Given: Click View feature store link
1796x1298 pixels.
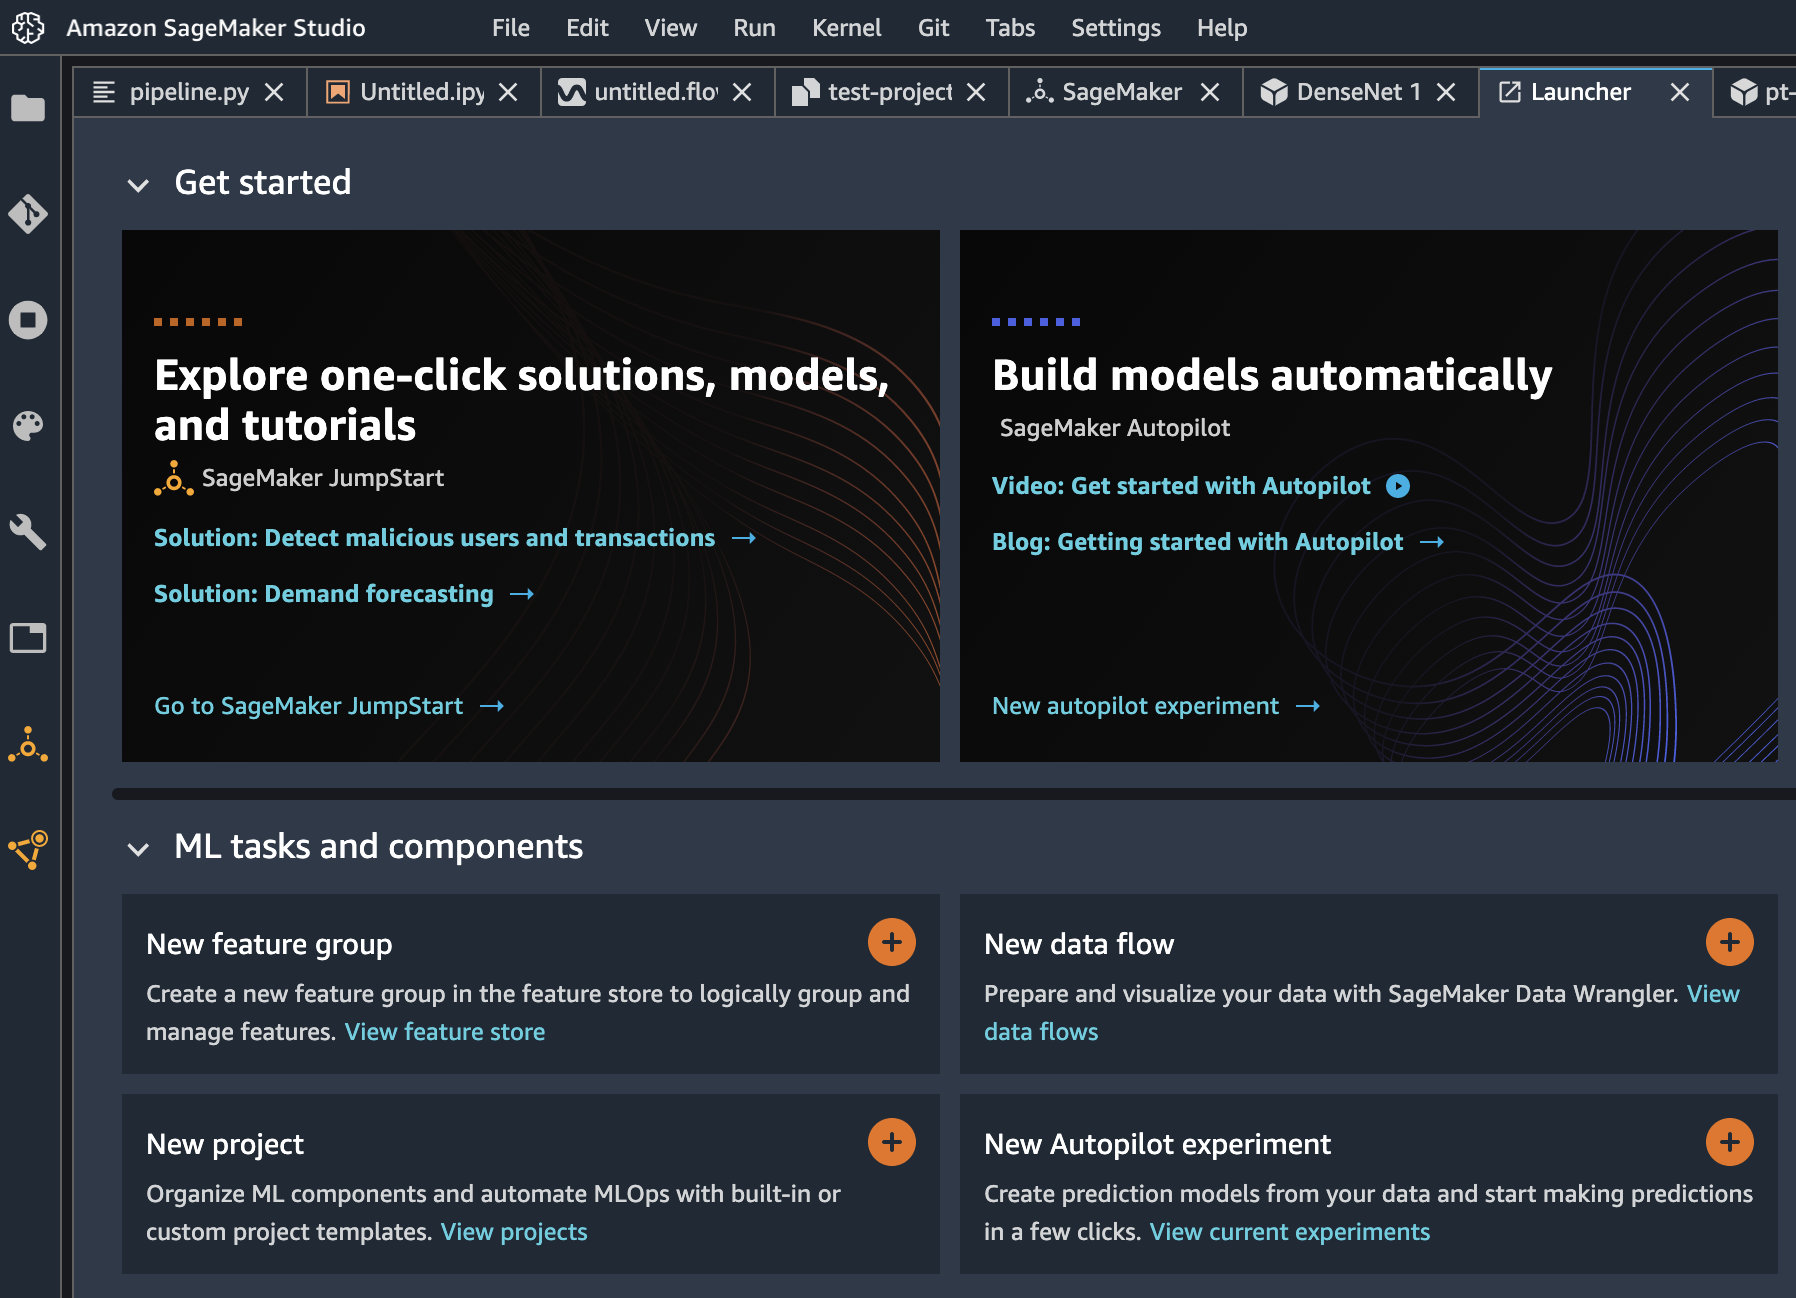Looking at the screenshot, I should coord(445,1032).
